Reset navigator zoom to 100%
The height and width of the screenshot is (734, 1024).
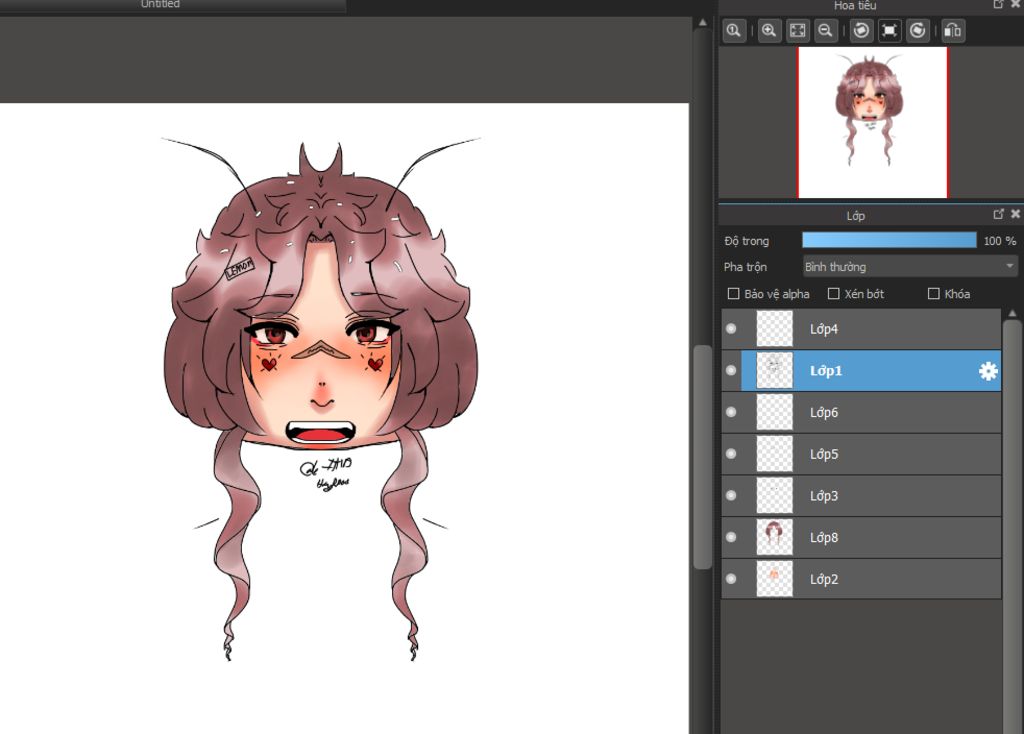[734, 31]
